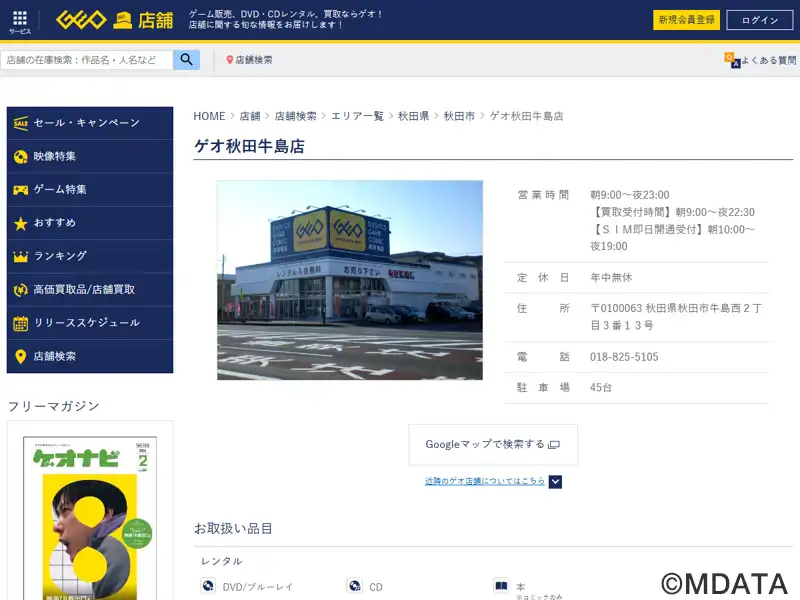This screenshot has height=600, width=800.
Task: Click the address 〒0100063 秋田県秋田市牛島西
Action: 676,317
